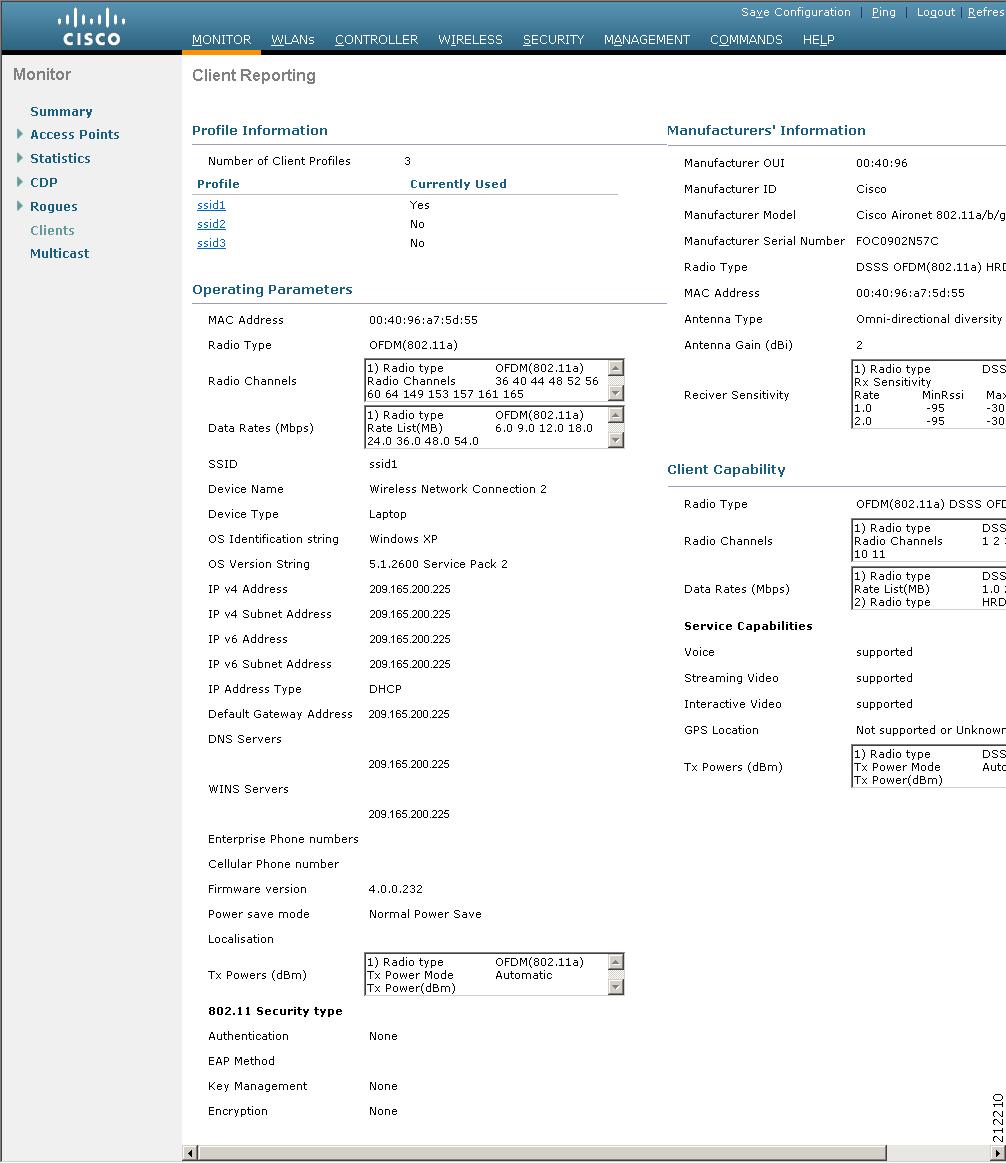Select CDP in the sidebar
Viewport: 1006px width, 1163px height.
click(x=43, y=182)
